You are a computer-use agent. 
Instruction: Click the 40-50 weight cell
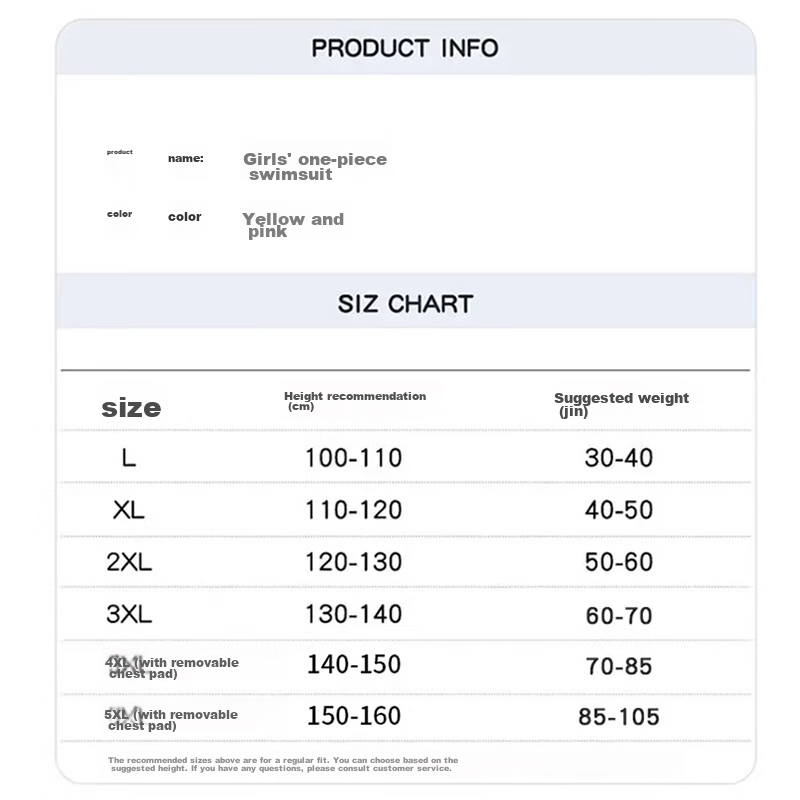click(619, 510)
